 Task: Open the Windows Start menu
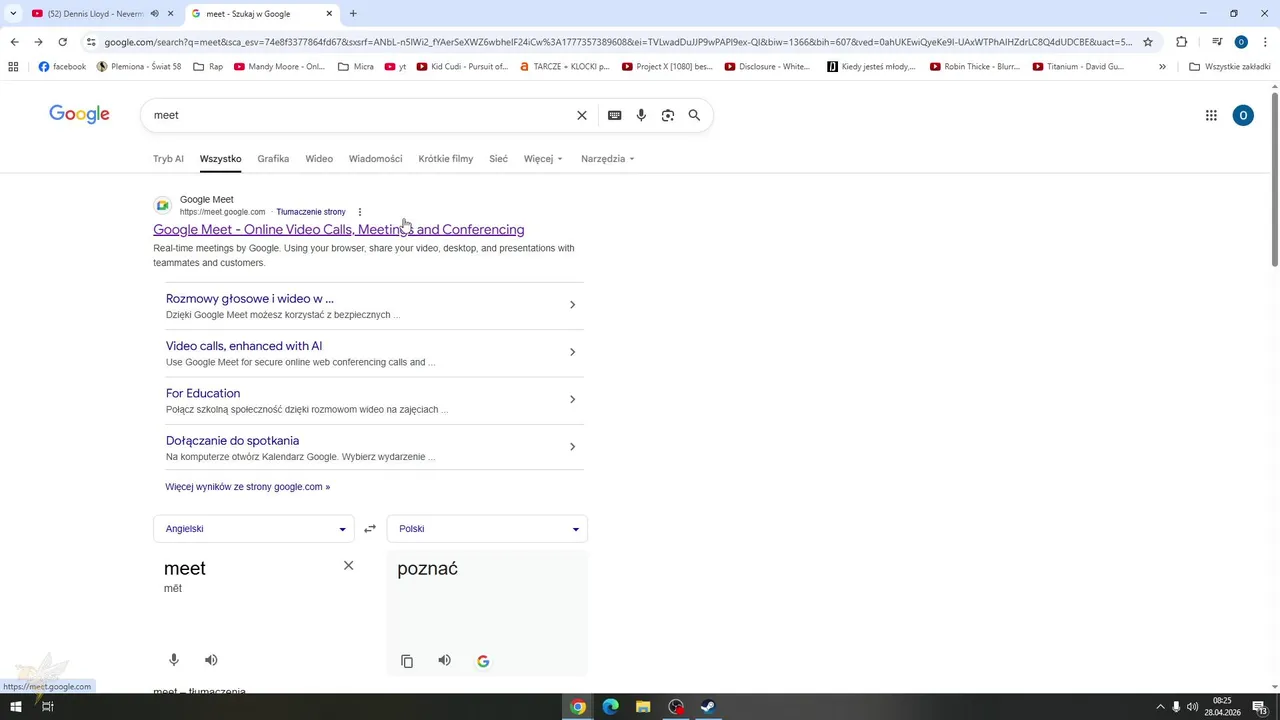pyautogui.click(x=16, y=707)
